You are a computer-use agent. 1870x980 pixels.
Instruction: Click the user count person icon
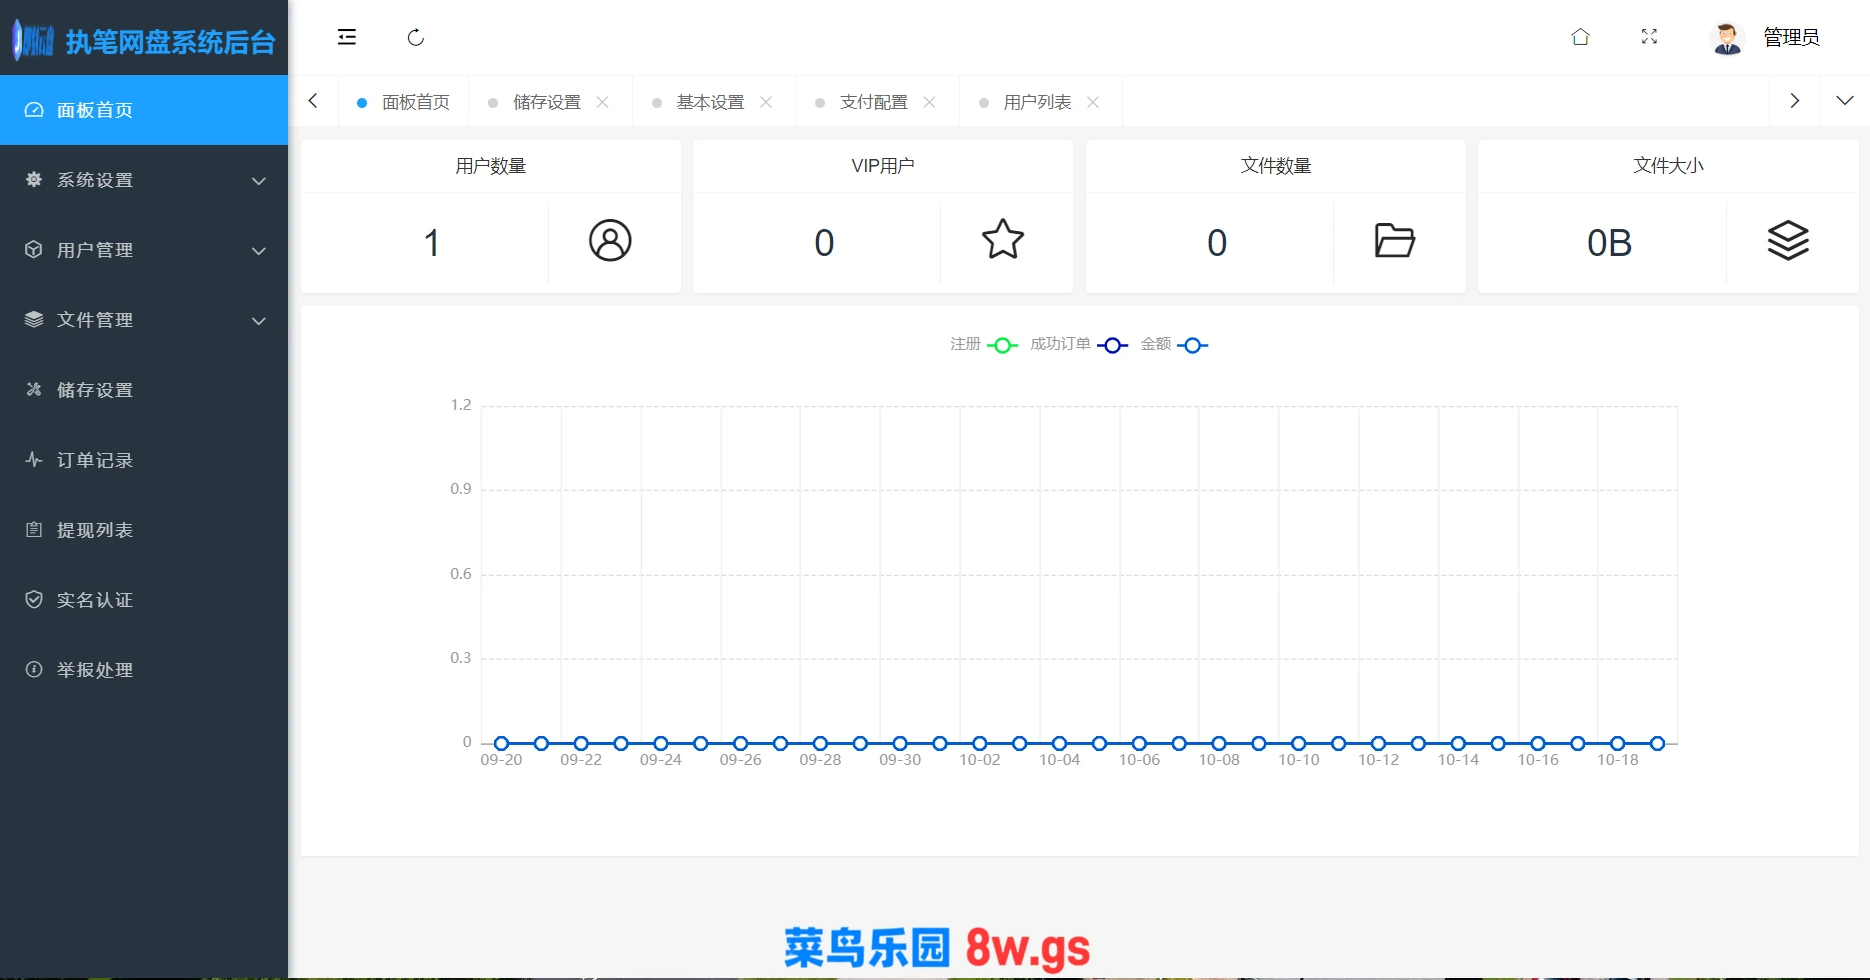(610, 241)
